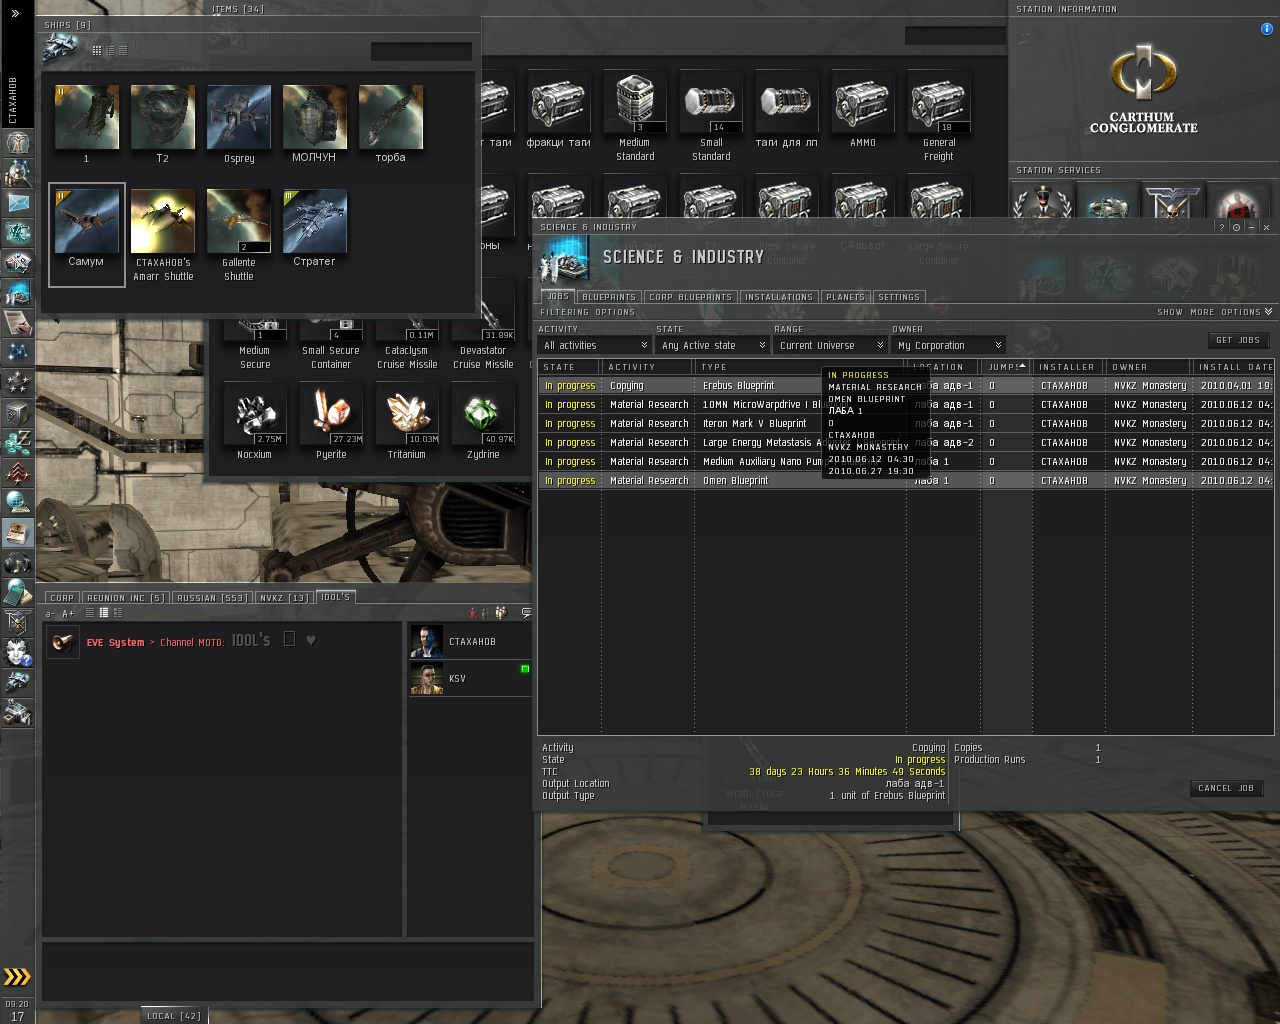This screenshot has width=1280, height=1024.
Task: Click the Science & Industry help question mark
Action: (x=1221, y=227)
